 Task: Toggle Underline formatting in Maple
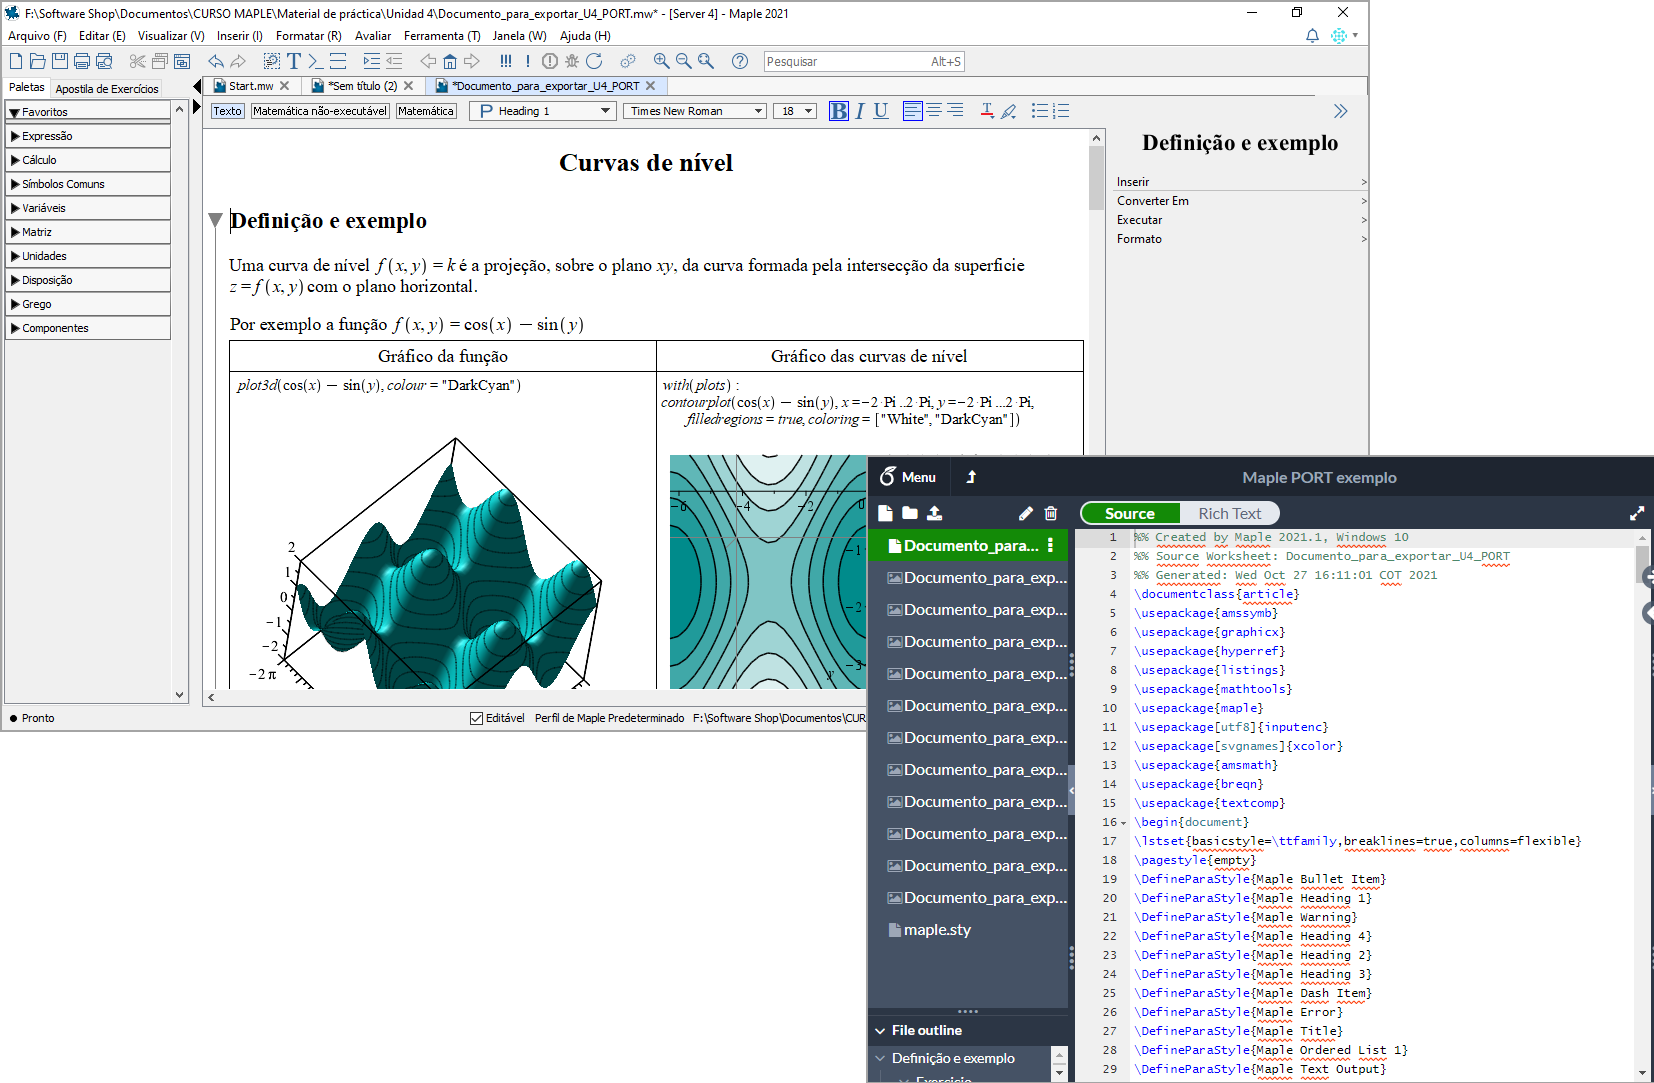pyautogui.click(x=881, y=111)
